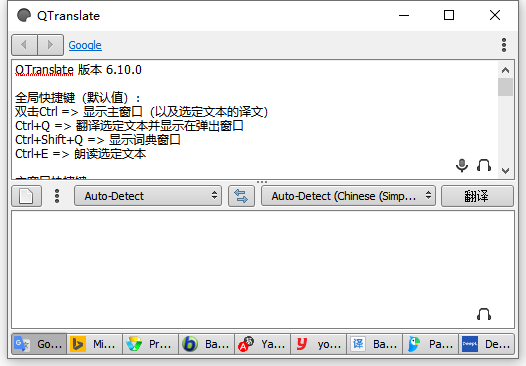This screenshot has width=526, height=366.
Task: Click the source text scrollbar thumb
Action: click(x=505, y=87)
